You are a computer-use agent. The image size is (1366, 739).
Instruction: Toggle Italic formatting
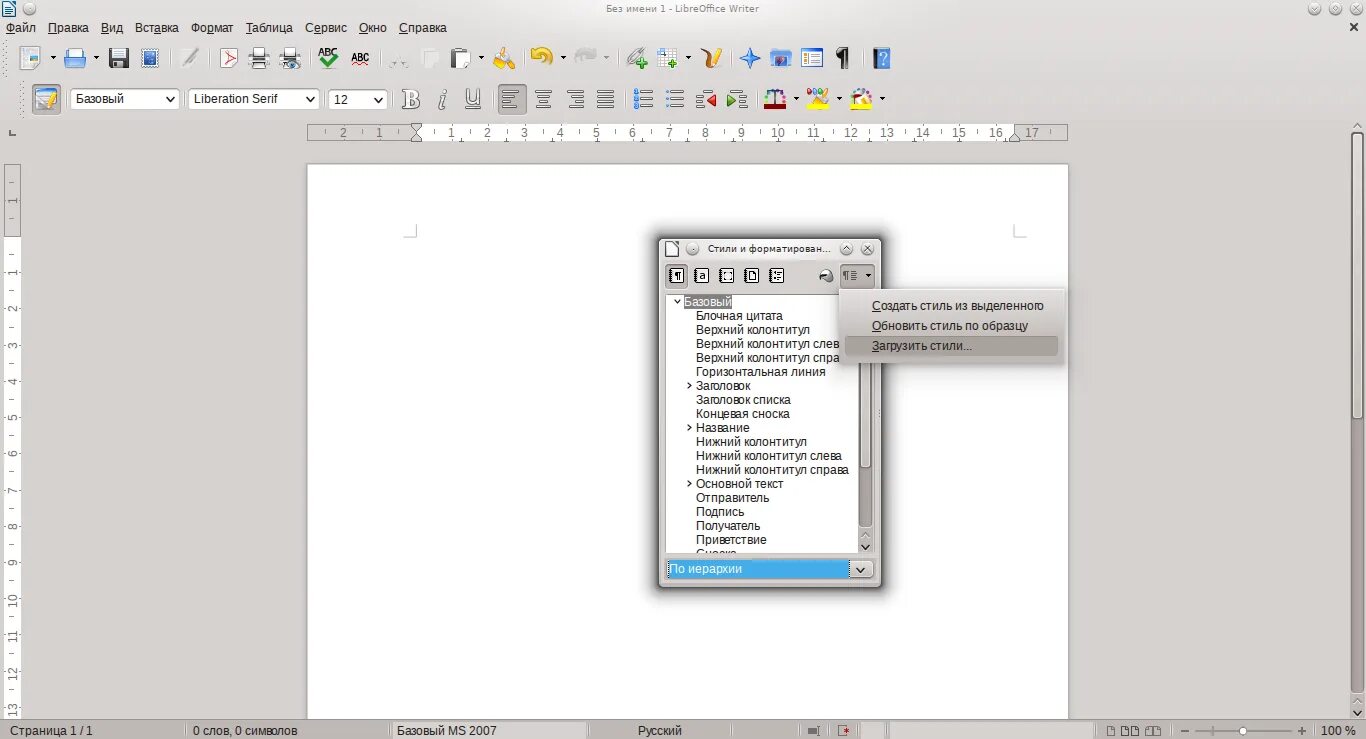[x=442, y=99]
